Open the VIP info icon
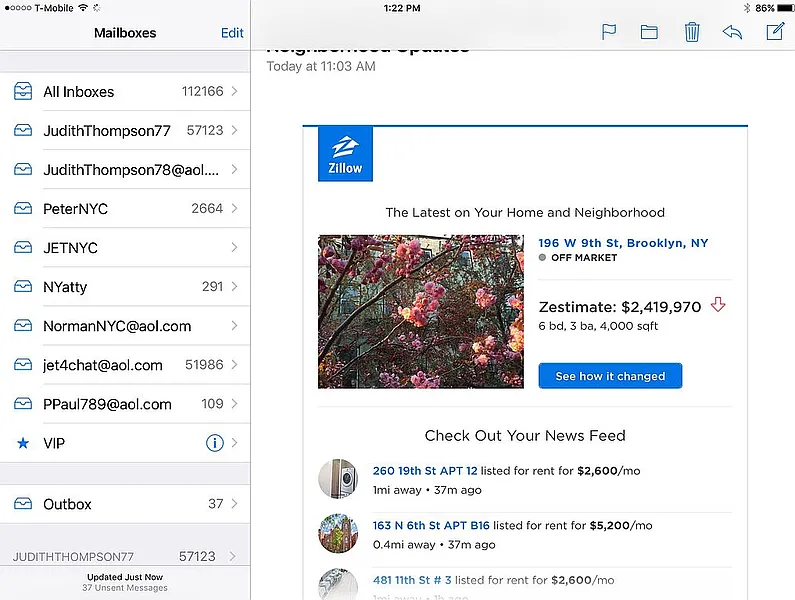The height and width of the screenshot is (600, 795). 214,443
